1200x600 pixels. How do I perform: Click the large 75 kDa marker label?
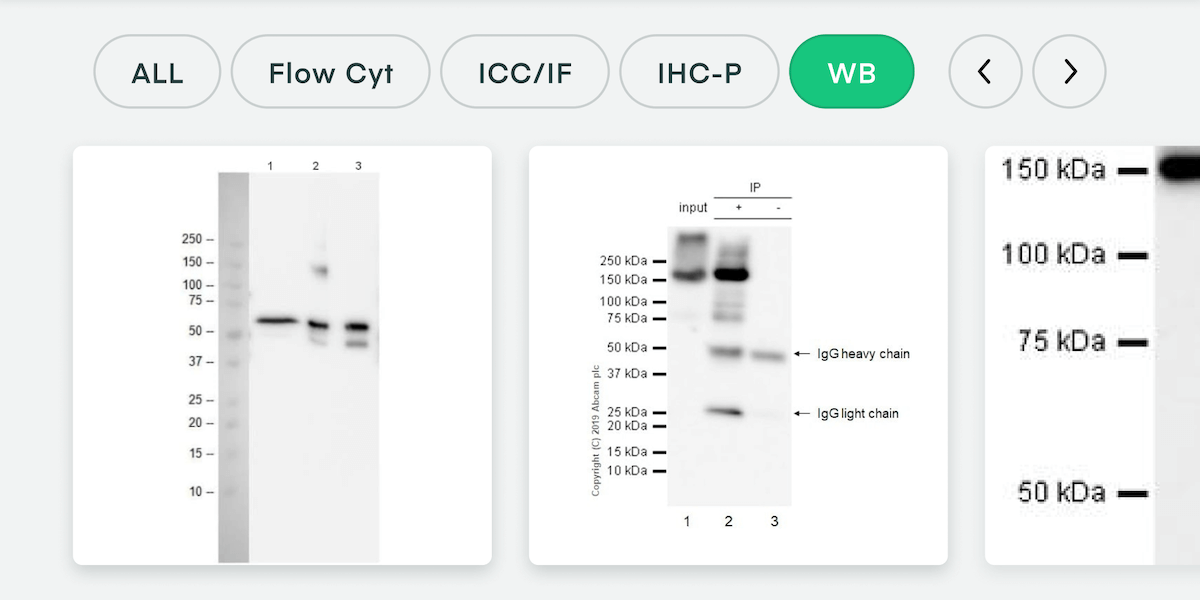1061,342
